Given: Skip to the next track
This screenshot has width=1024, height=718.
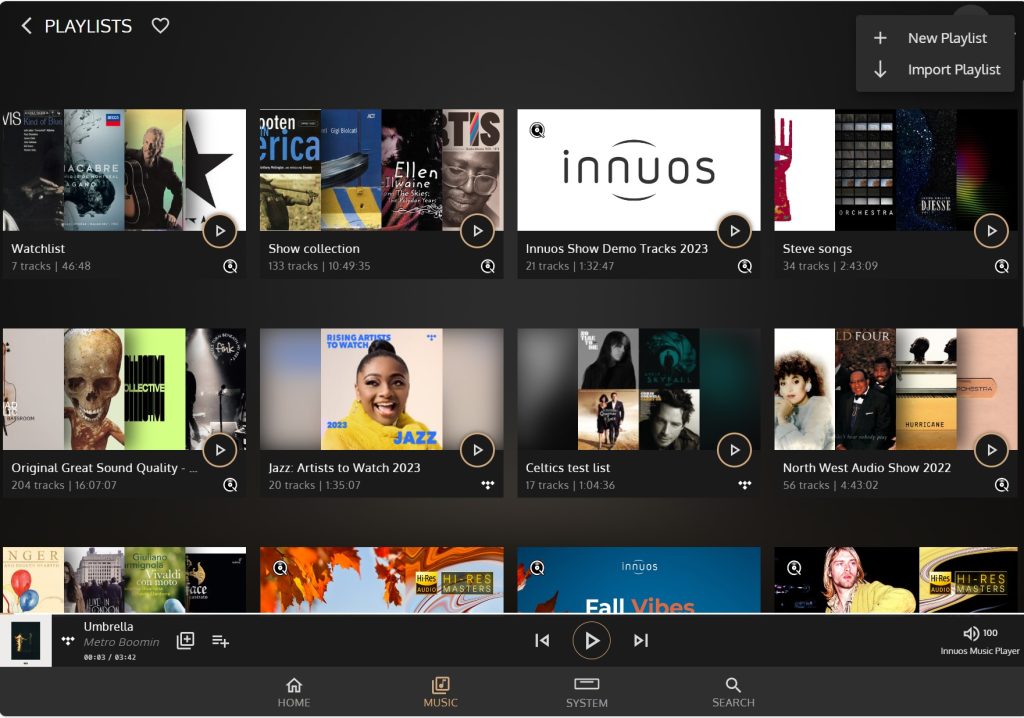Looking at the screenshot, I should click(x=641, y=640).
